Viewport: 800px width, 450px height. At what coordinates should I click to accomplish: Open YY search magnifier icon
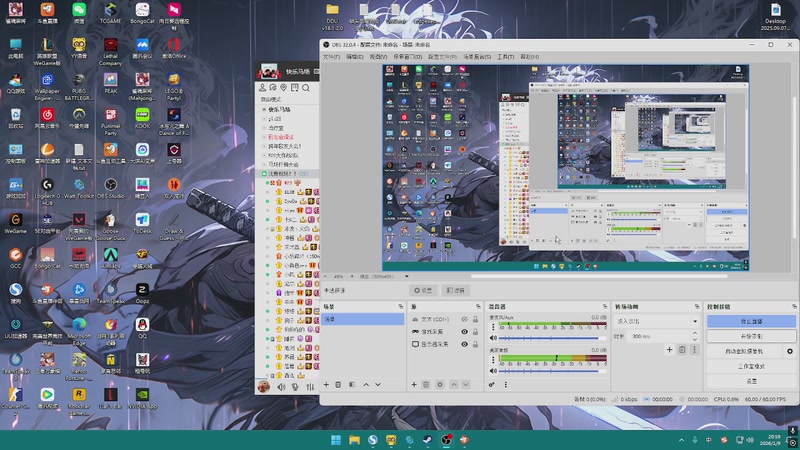click(306, 88)
